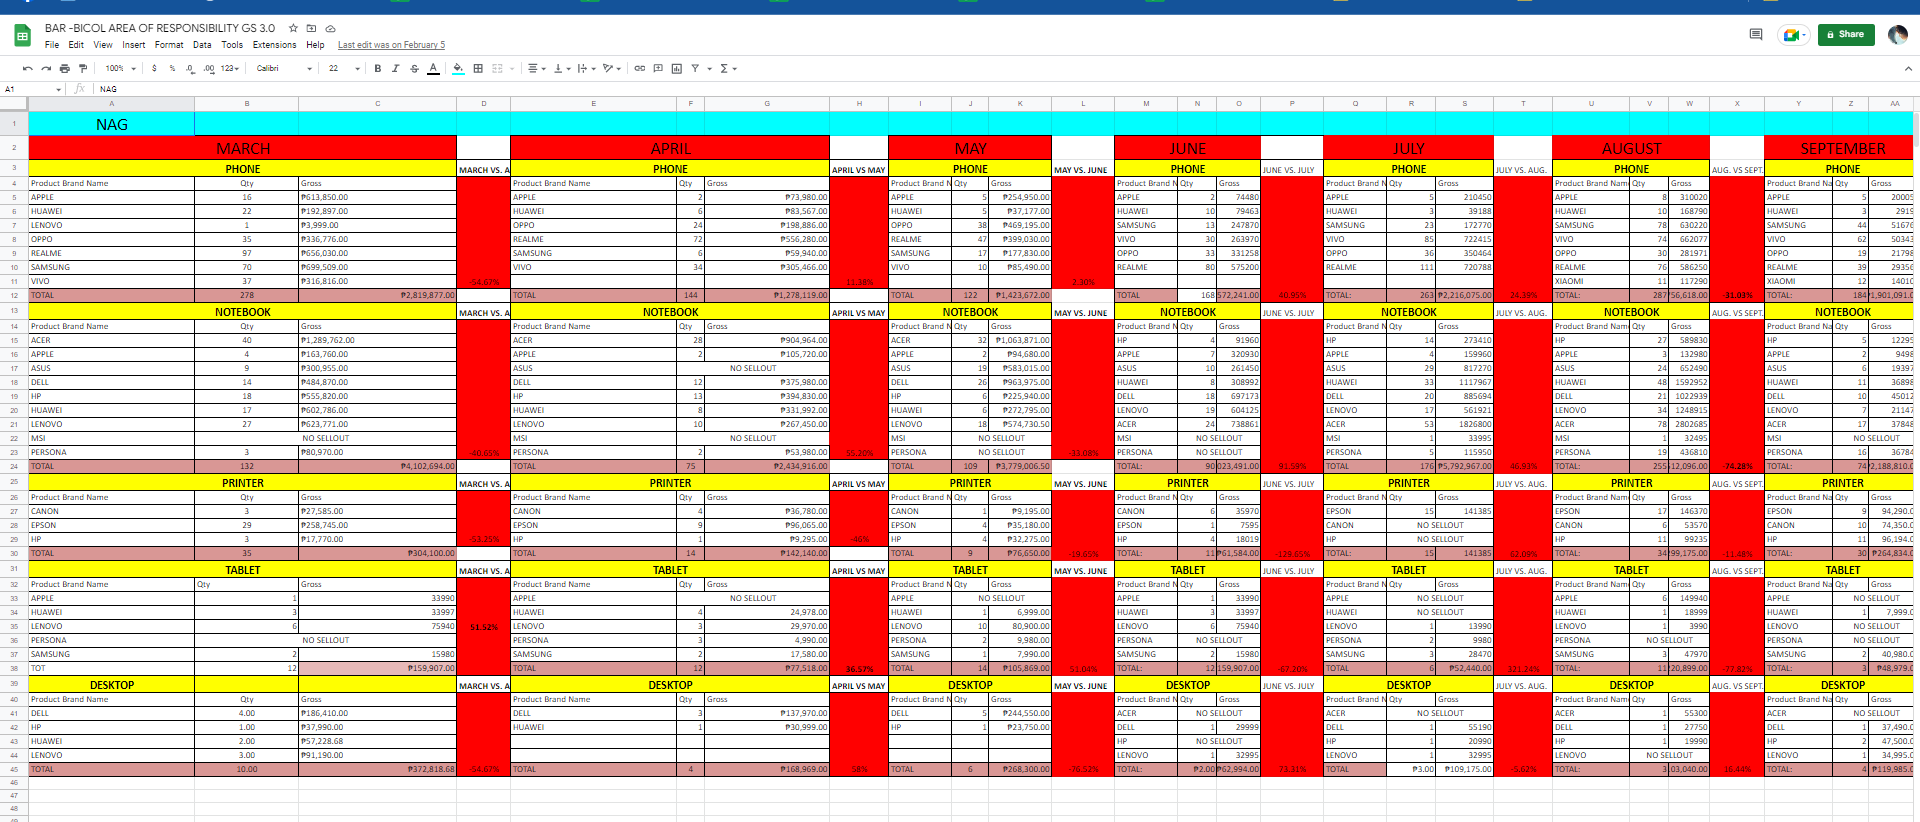Open the 123 number formats dropdown
The height and width of the screenshot is (822, 1920).
[x=230, y=69]
